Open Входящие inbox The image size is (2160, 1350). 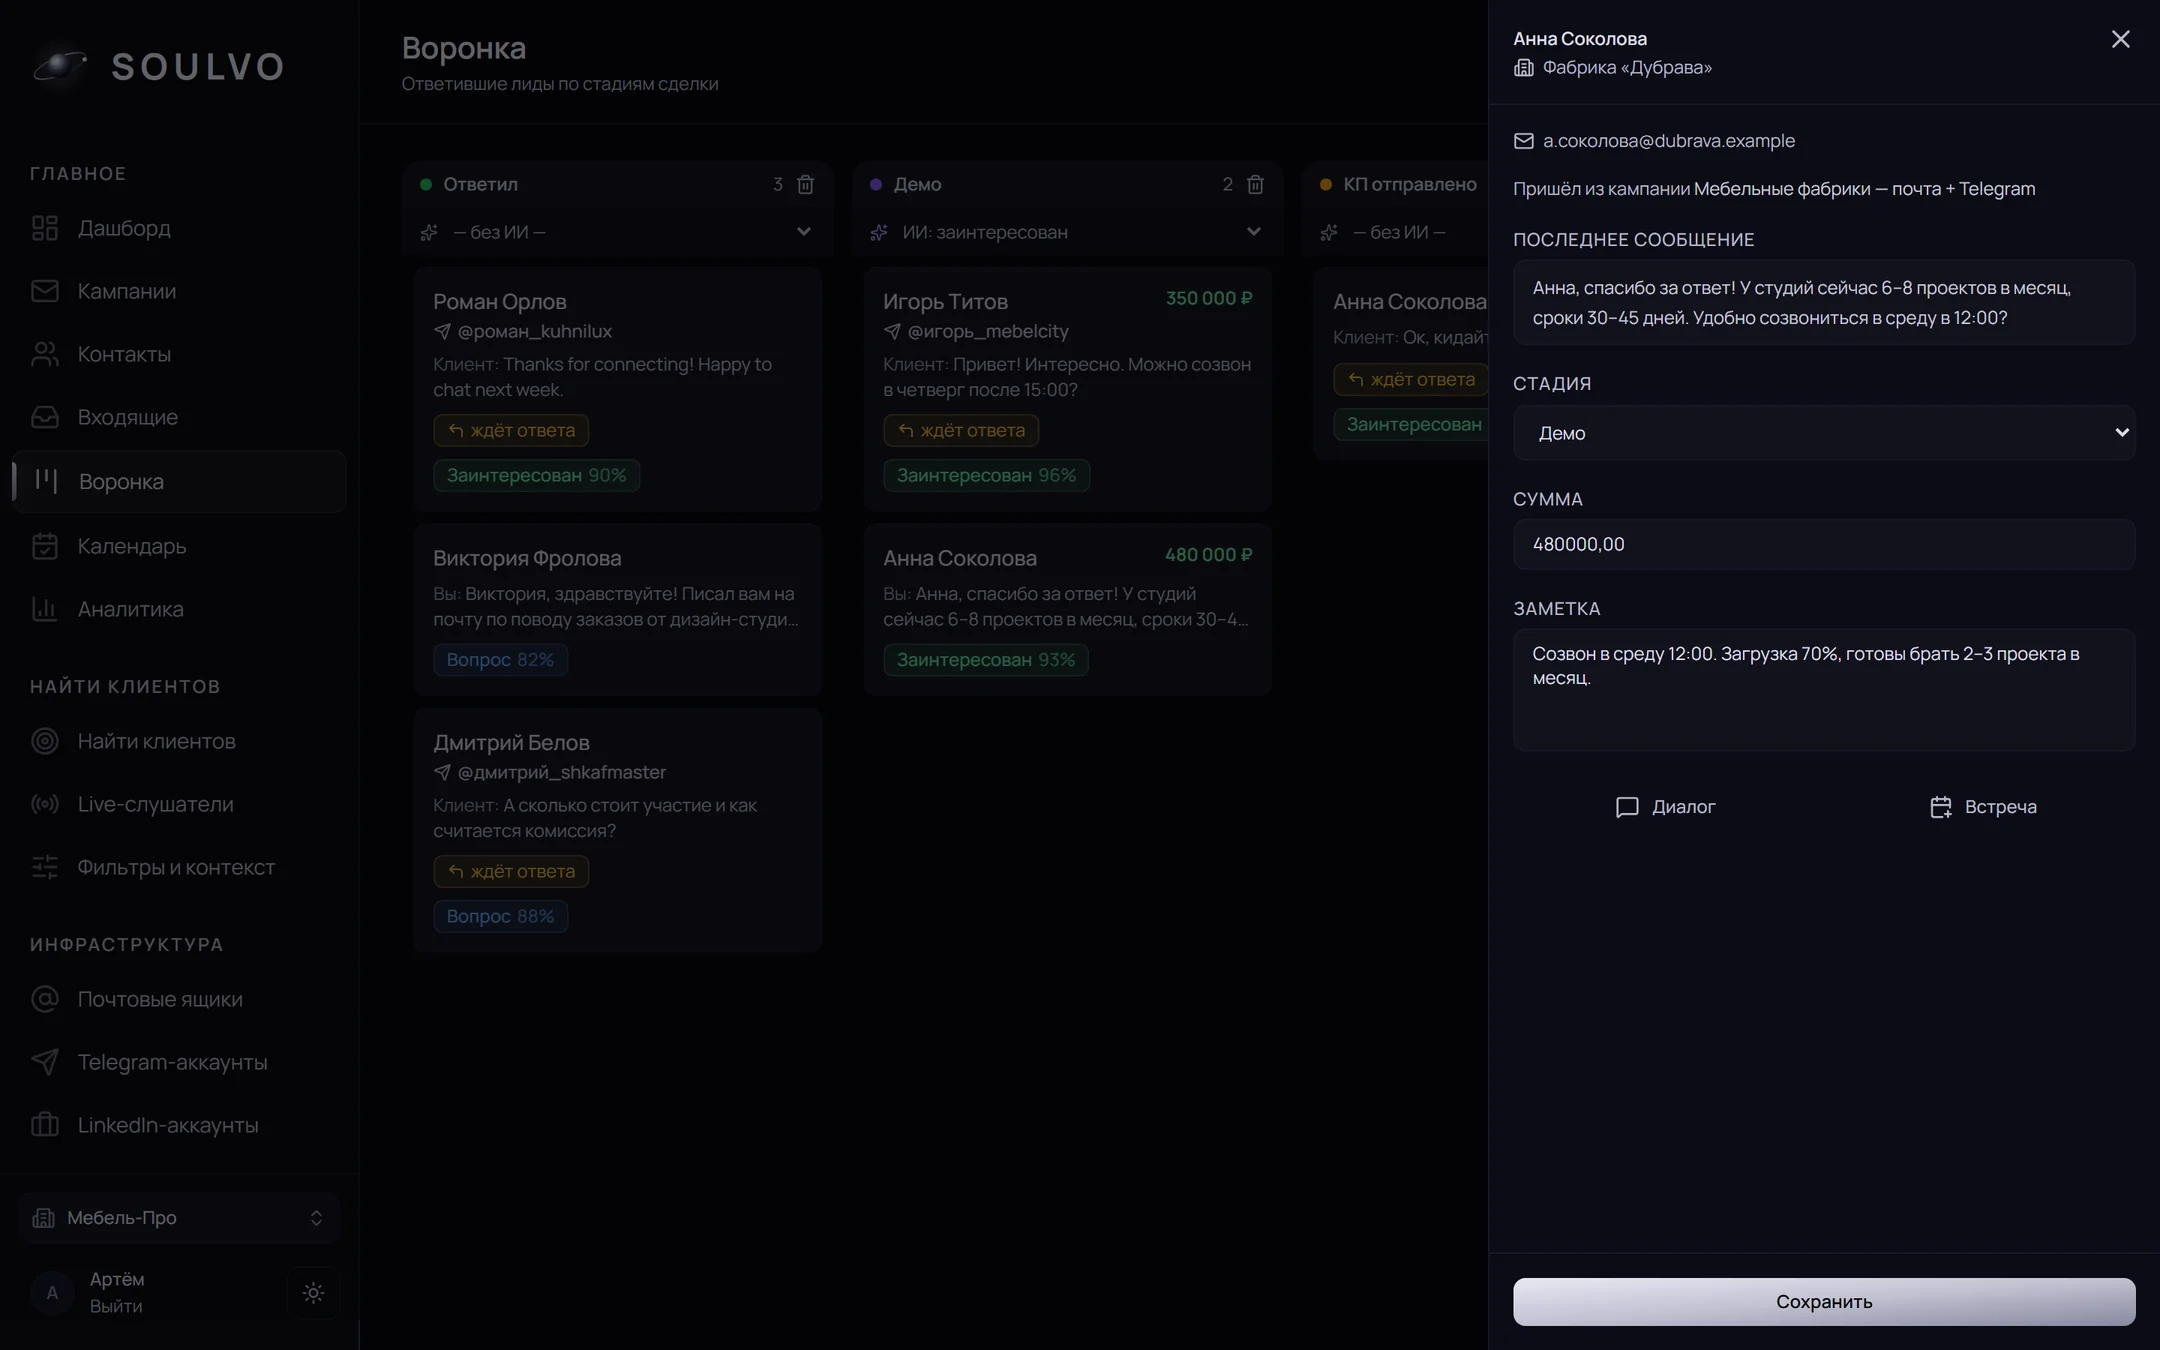click(x=179, y=417)
